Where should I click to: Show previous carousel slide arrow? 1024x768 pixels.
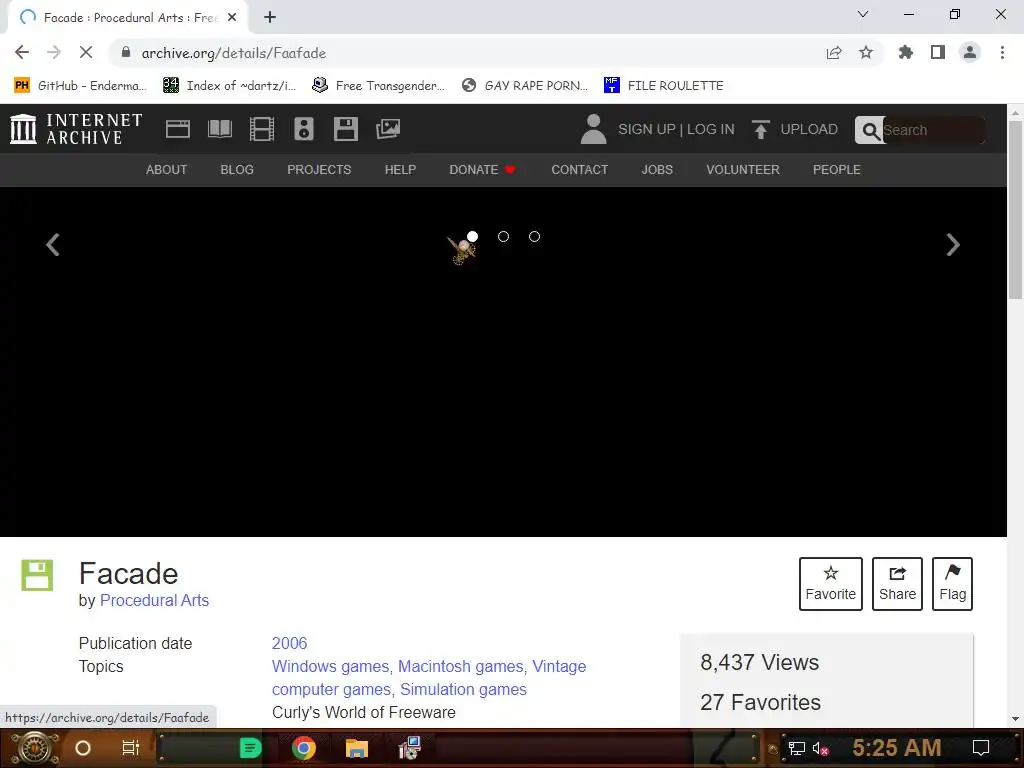click(x=53, y=245)
